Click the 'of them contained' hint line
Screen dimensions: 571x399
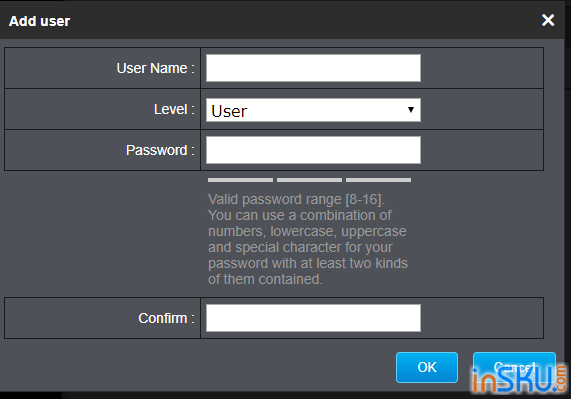pos(265,279)
